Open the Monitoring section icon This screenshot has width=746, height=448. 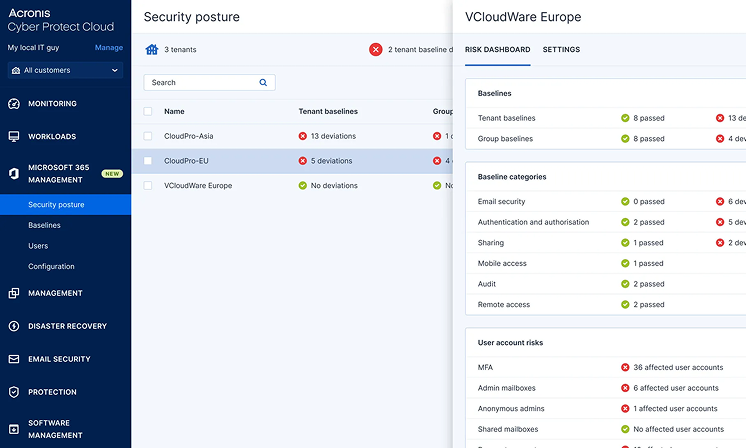point(14,103)
